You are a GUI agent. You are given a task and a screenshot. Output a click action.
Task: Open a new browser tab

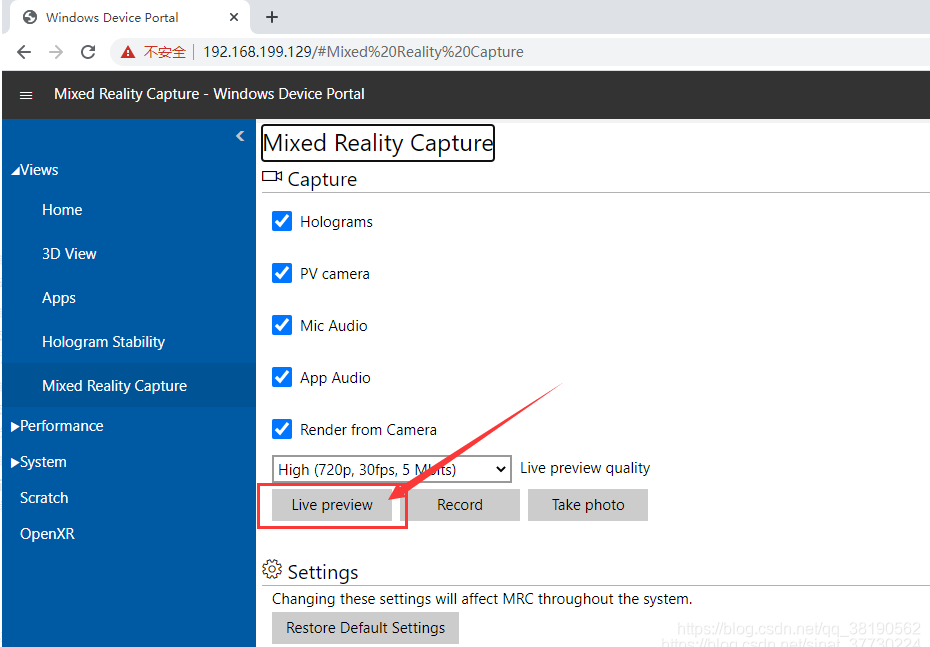coord(272,17)
